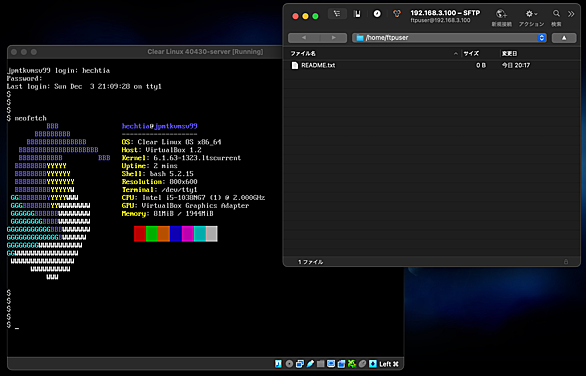Click the green arrows icon in VirtualBox
This screenshot has height=376, width=586.
pyautogui.click(x=352, y=364)
